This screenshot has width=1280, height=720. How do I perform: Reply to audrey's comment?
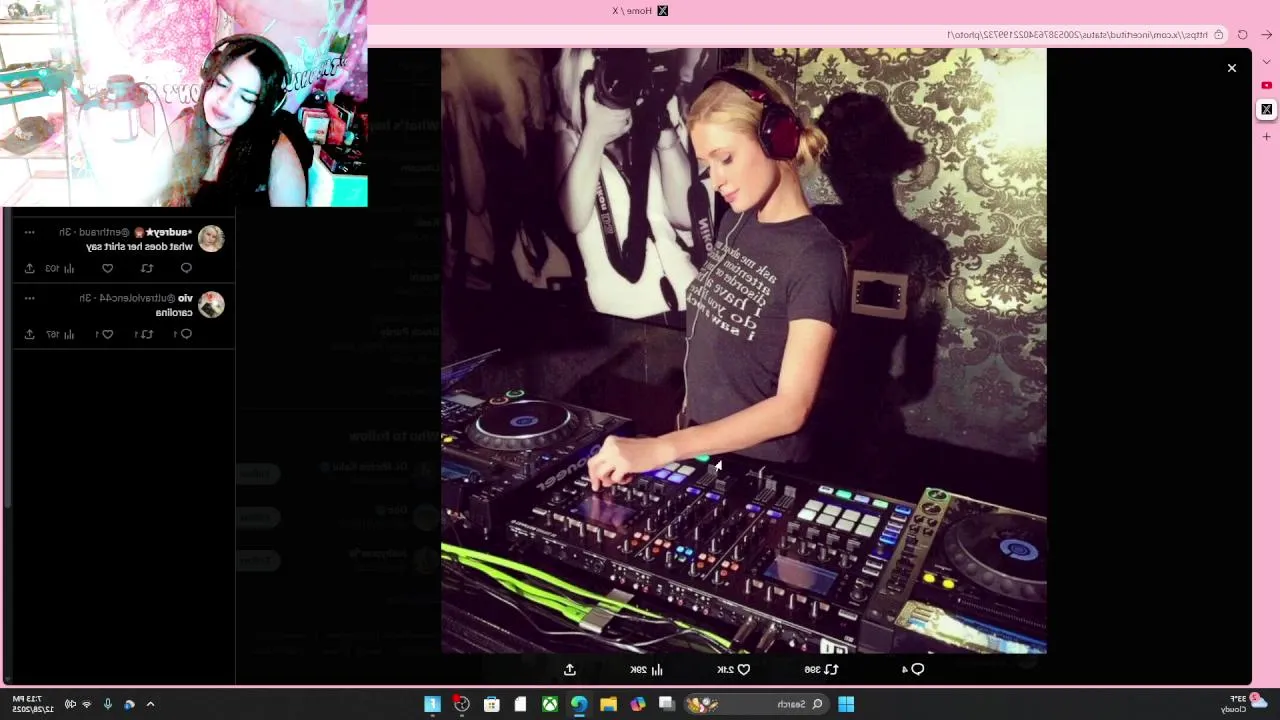pos(186,268)
